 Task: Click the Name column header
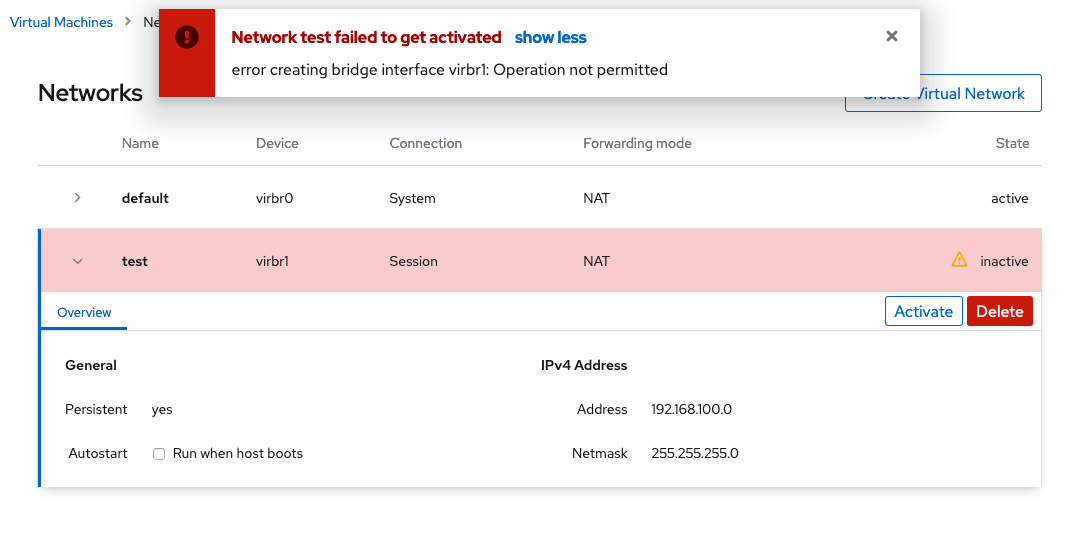pos(140,143)
